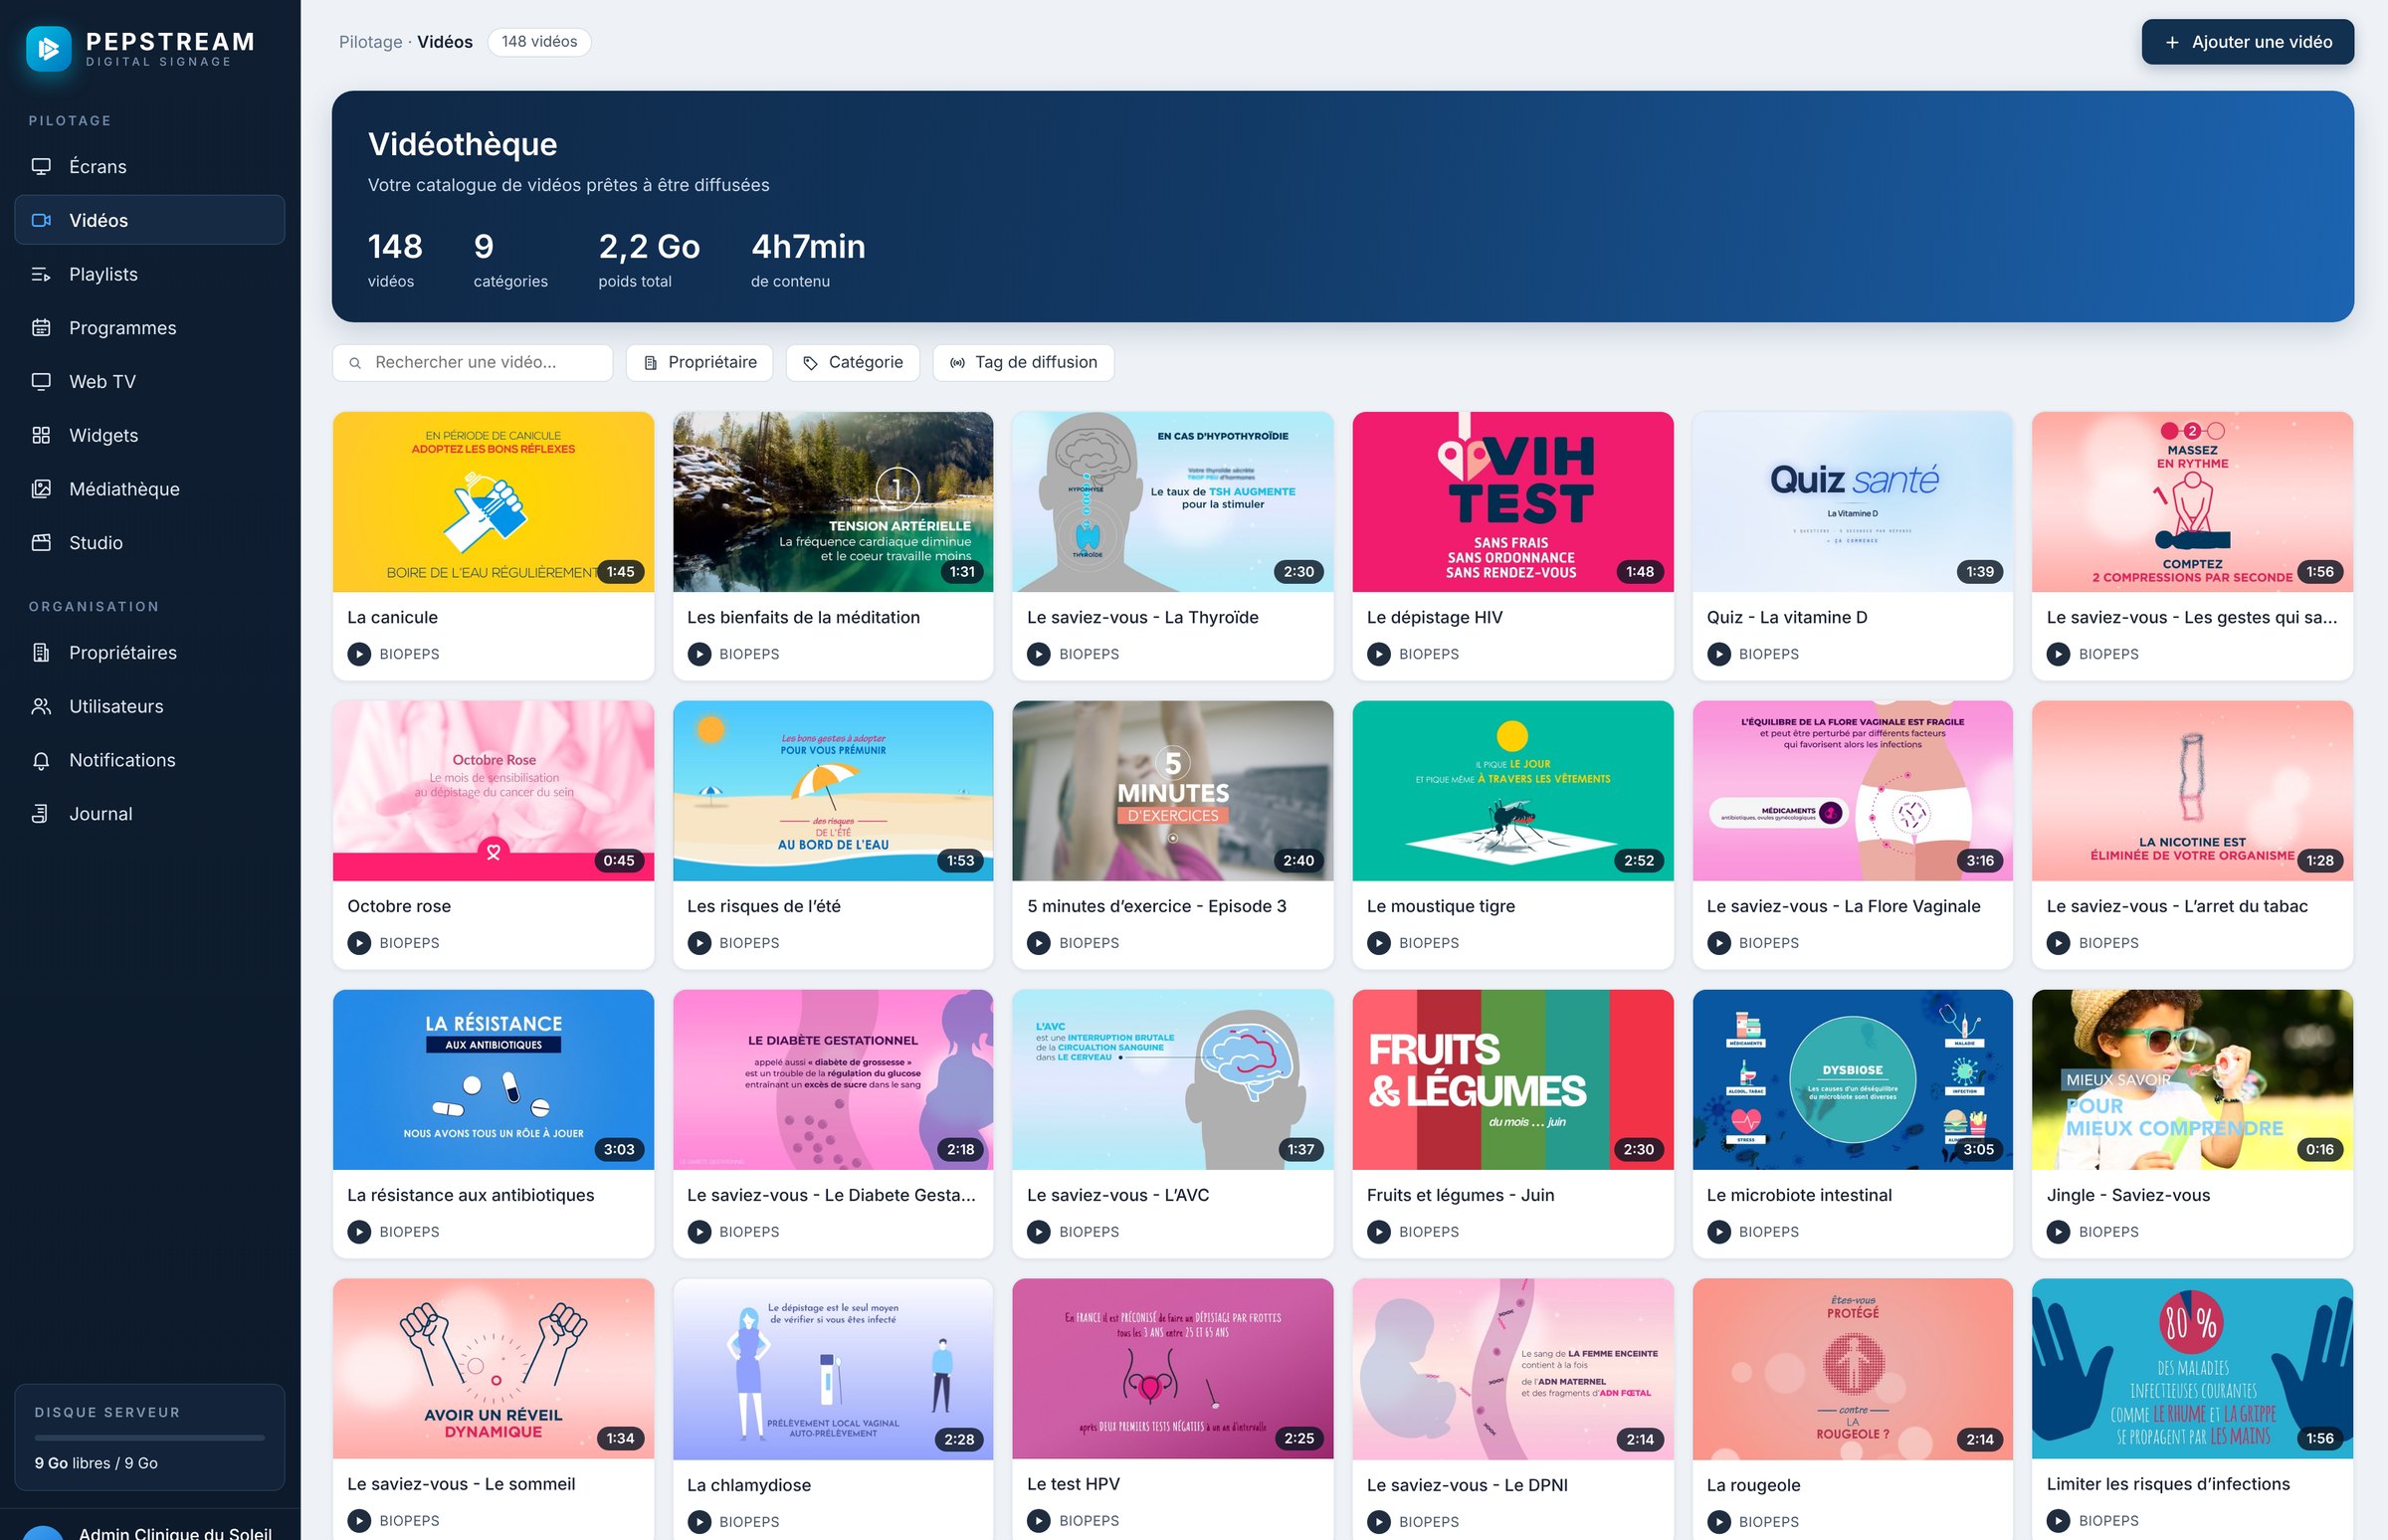Click the Les risques de l'été title
2388x1540 pixels.
[764, 906]
